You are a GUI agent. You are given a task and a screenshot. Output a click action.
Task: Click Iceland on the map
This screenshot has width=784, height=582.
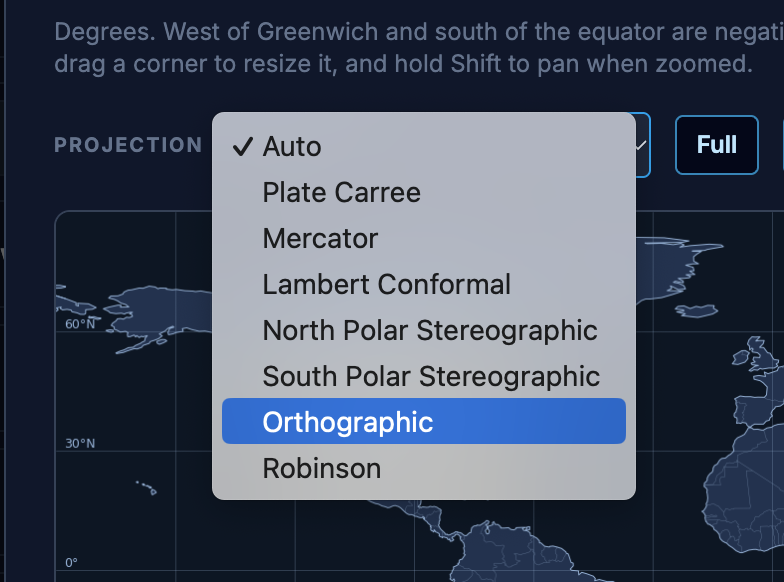coord(696,311)
